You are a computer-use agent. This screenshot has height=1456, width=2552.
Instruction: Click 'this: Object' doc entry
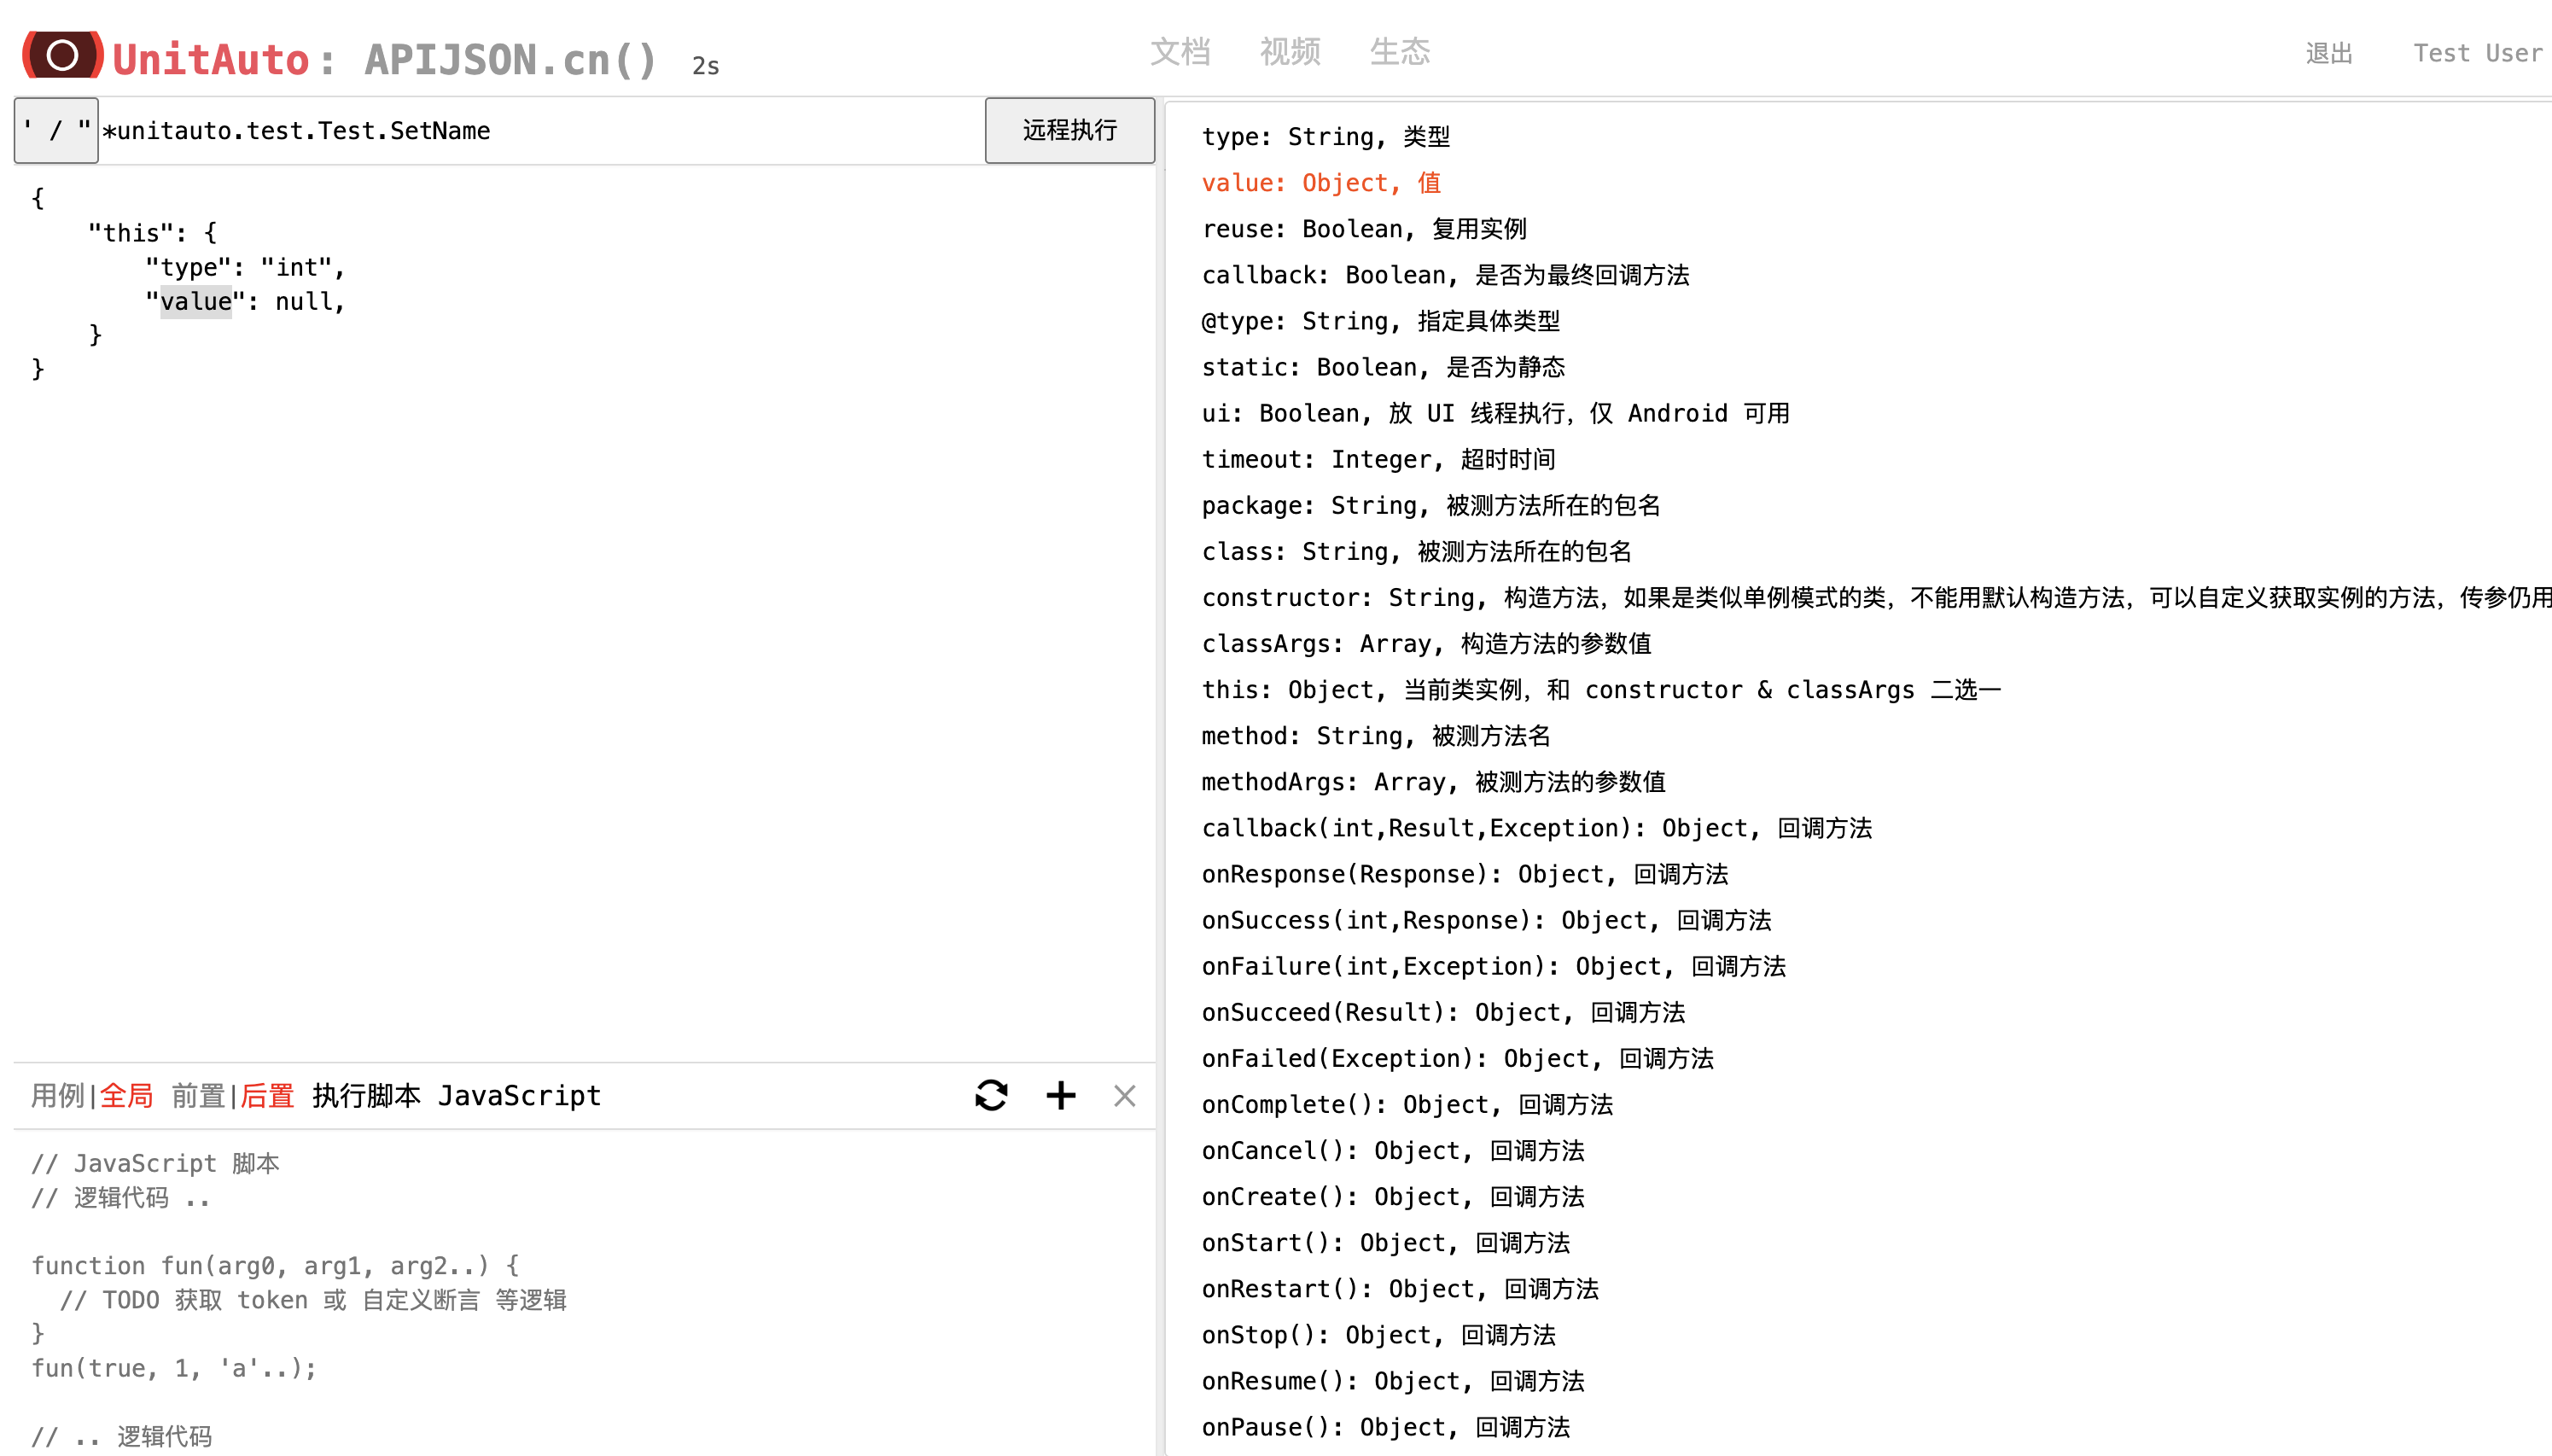tap(1601, 689)
